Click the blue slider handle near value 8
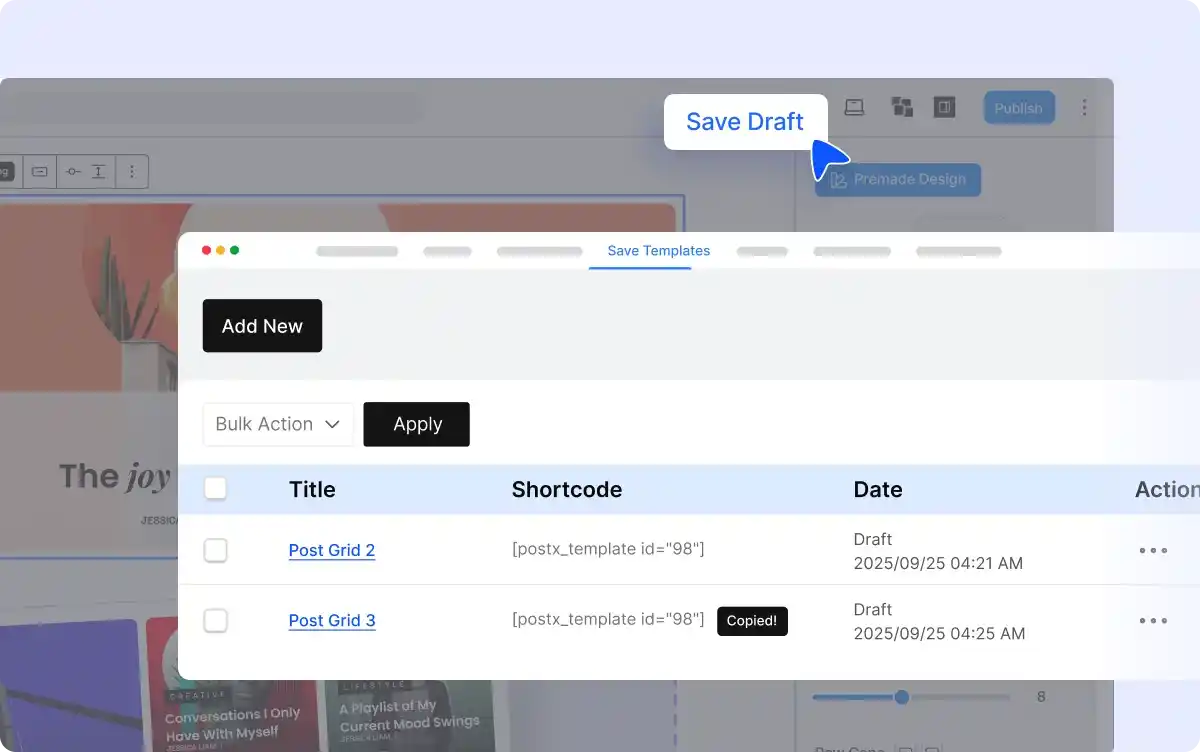The width and height of the screenshot is (1200, 752). click(901, 697)
